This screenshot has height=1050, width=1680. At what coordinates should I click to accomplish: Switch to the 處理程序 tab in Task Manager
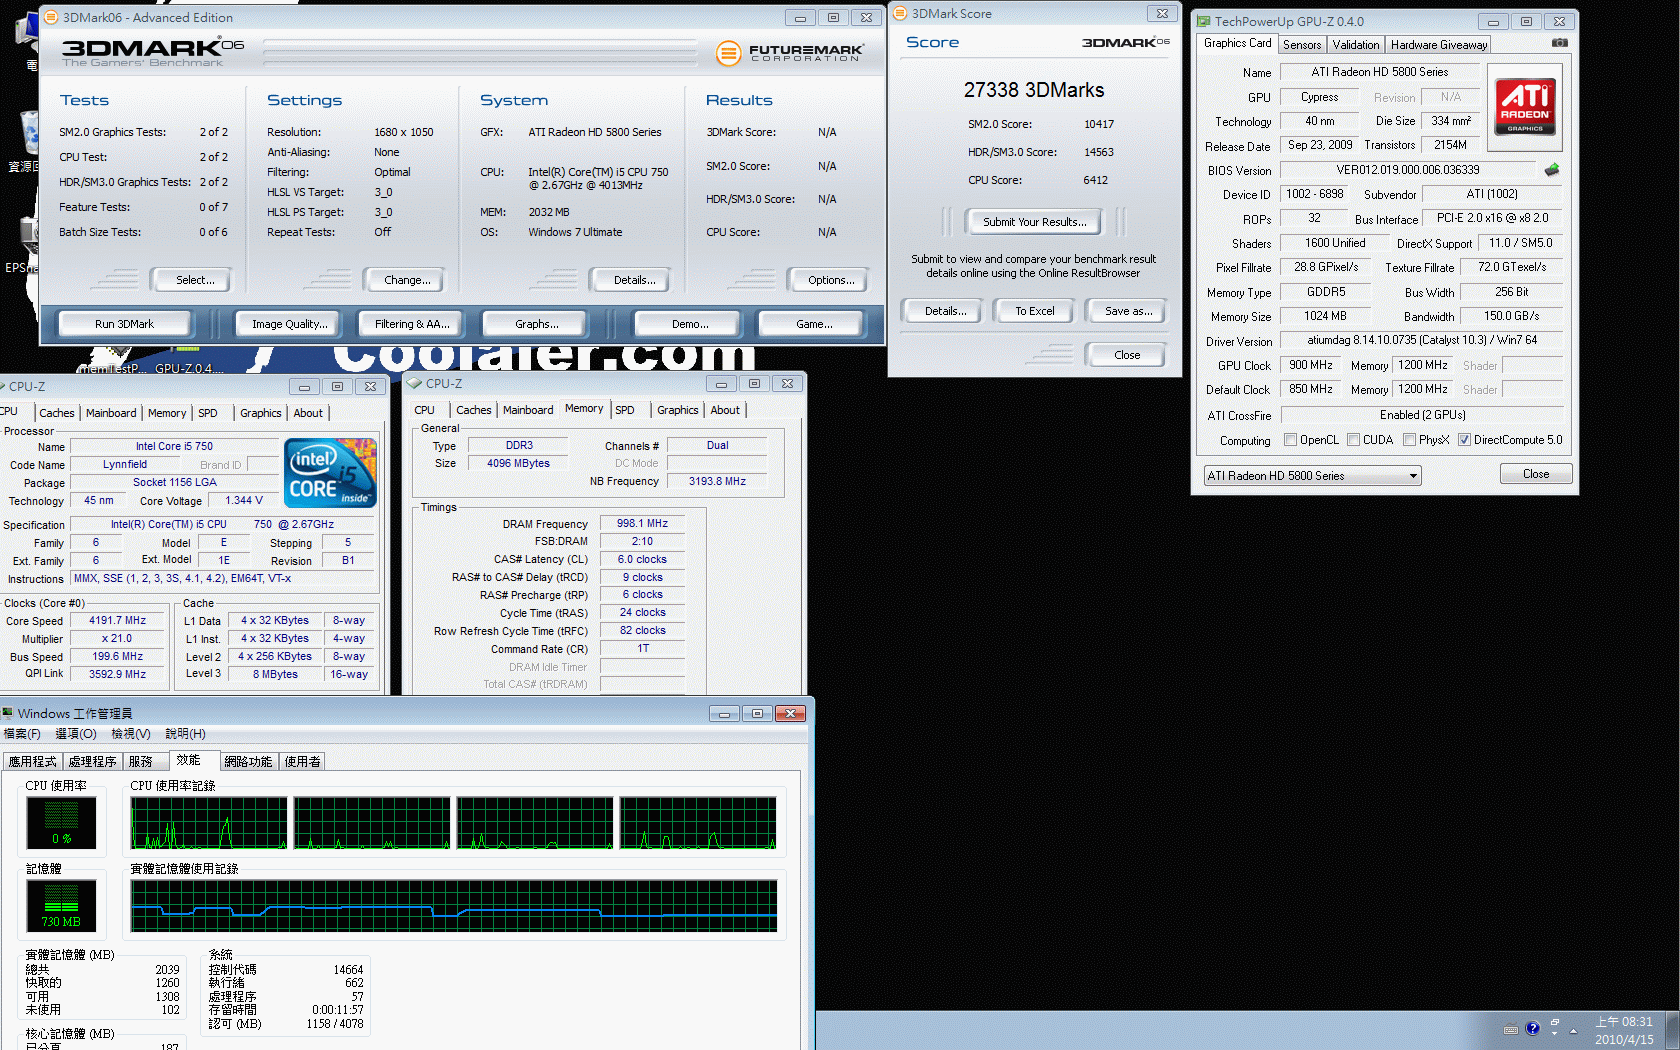point(92,762)
